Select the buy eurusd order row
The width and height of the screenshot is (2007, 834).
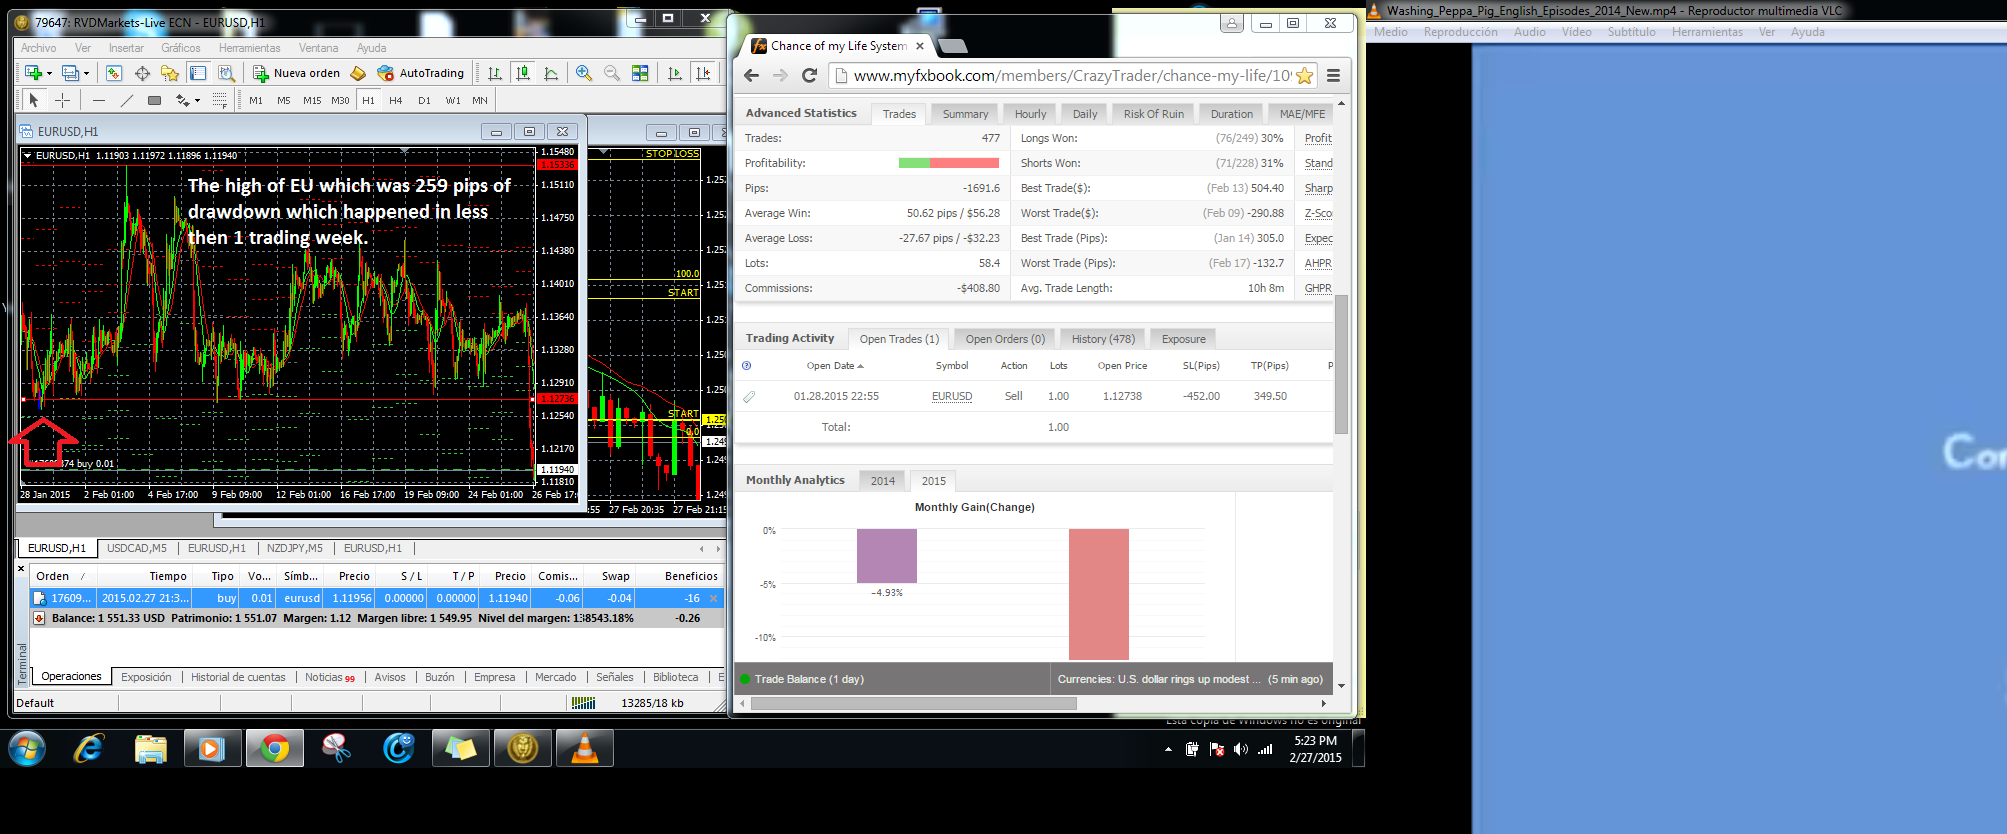click(376, 598)
